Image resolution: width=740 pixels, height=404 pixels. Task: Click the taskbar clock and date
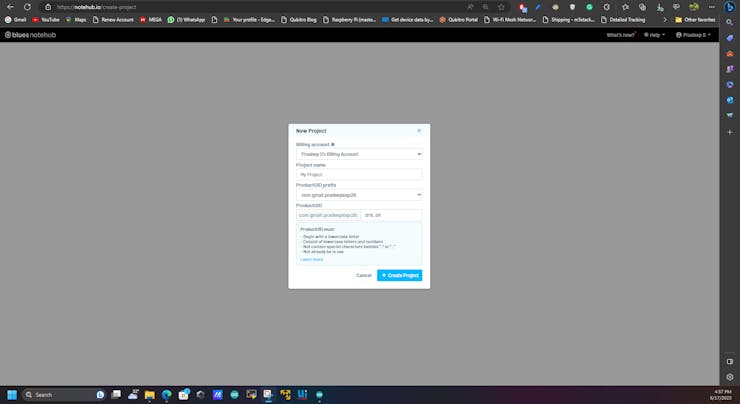point(722,395)
